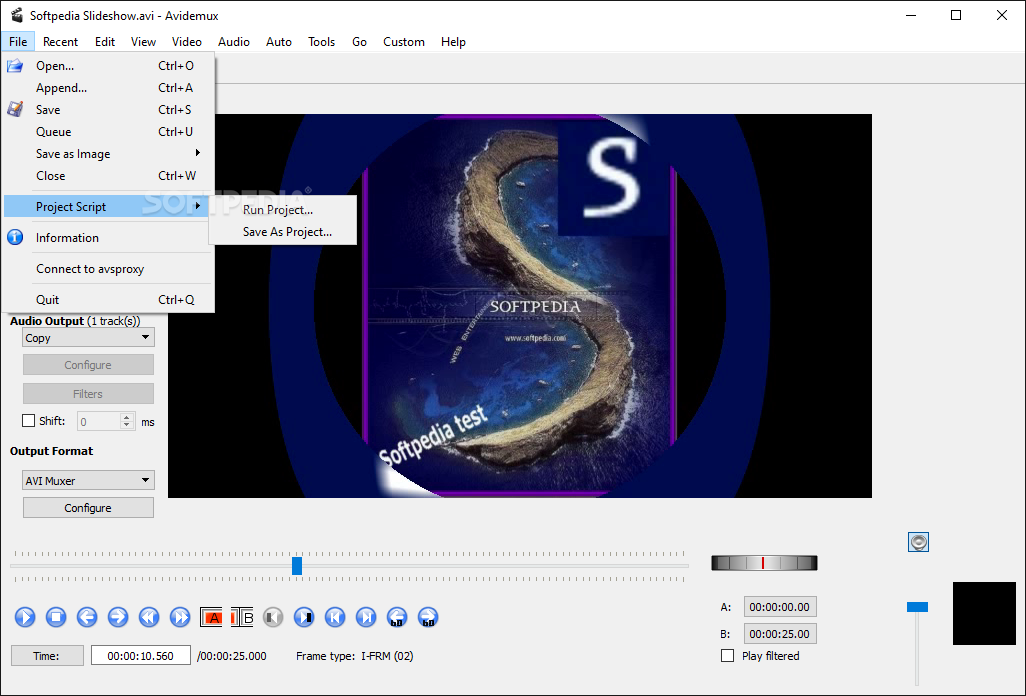The width and height of the screenshot is (1026, 696).
Task: Choose Run Project... from submenu
Action: (x=283, y=210)
